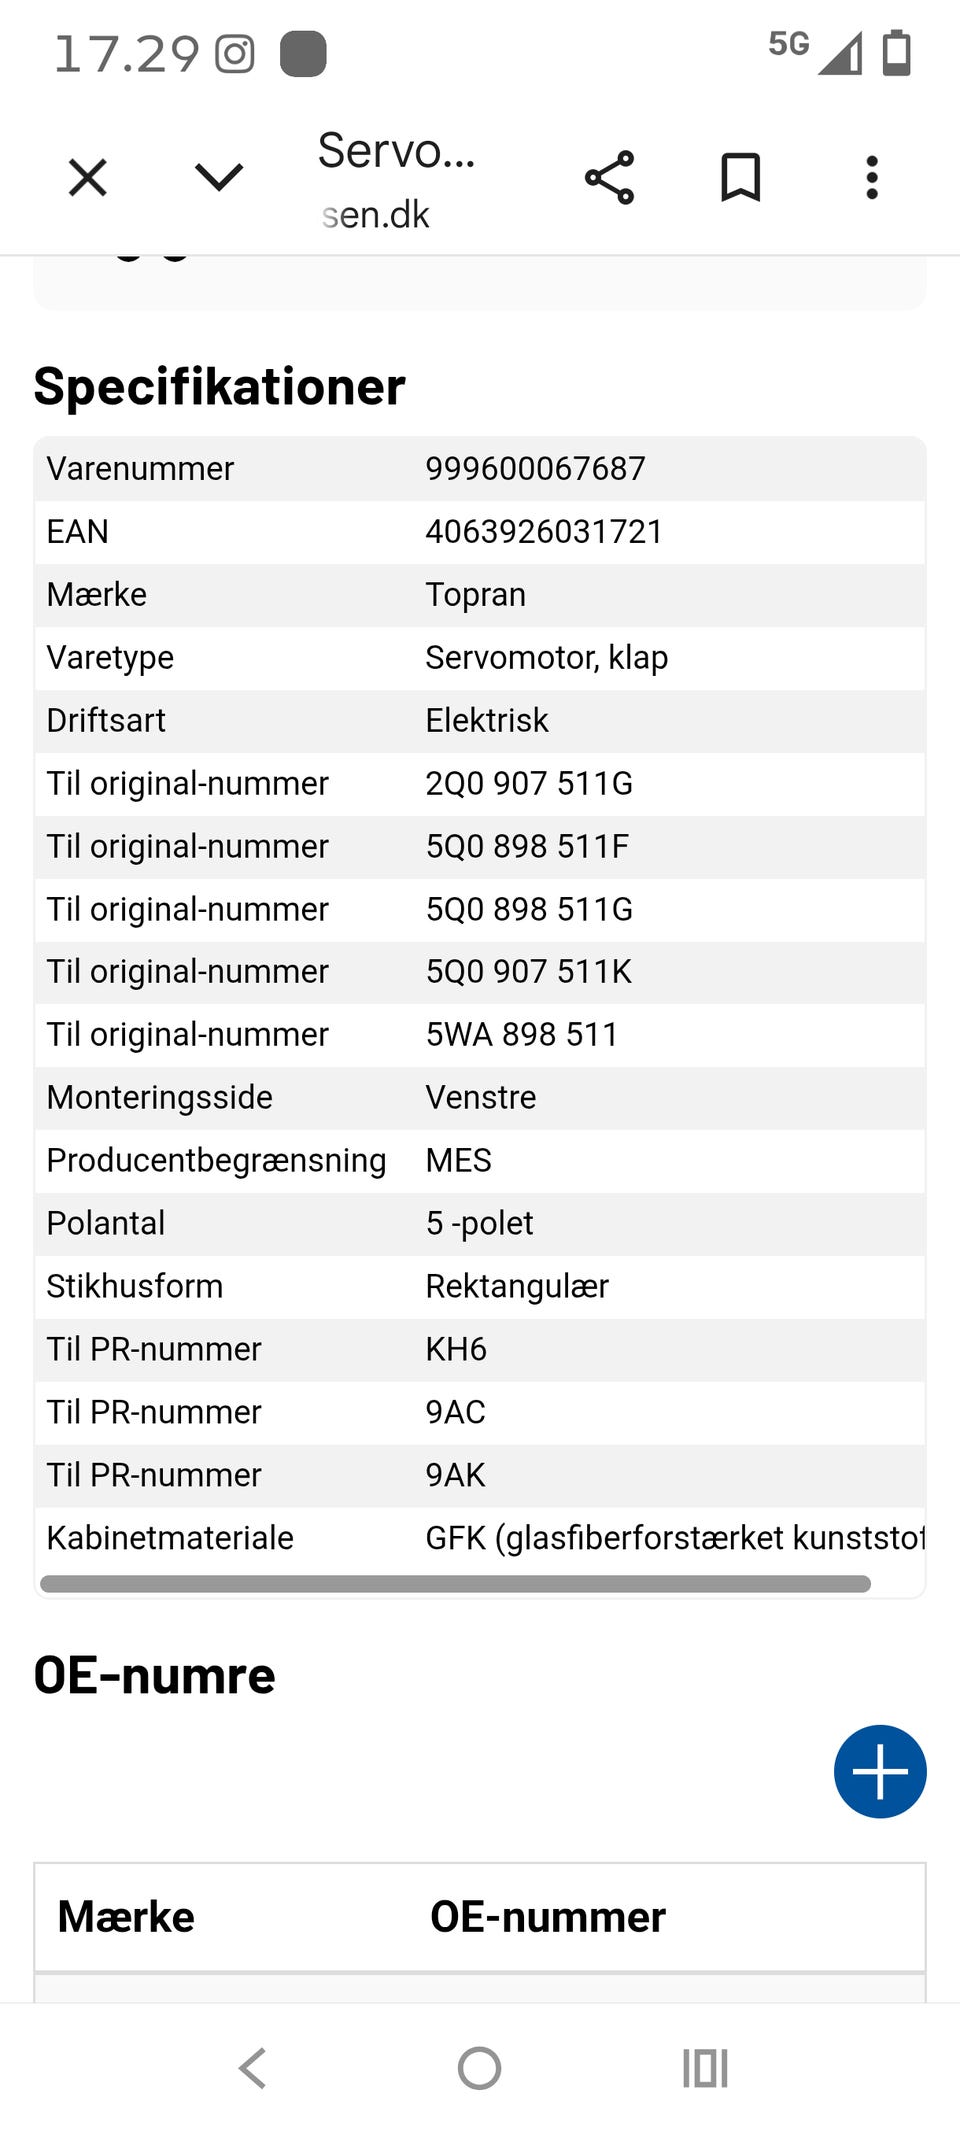The height and width of the screenshot is (2134, 960).
Task: Tap the Varenummer value 999600067687
Action: [535, 469]
